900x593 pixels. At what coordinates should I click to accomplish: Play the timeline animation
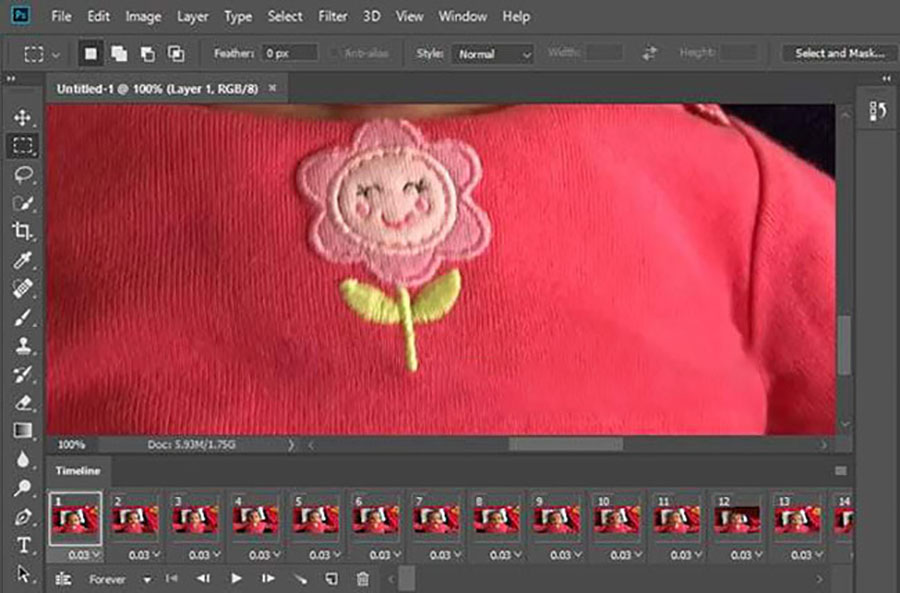[236, 578]
